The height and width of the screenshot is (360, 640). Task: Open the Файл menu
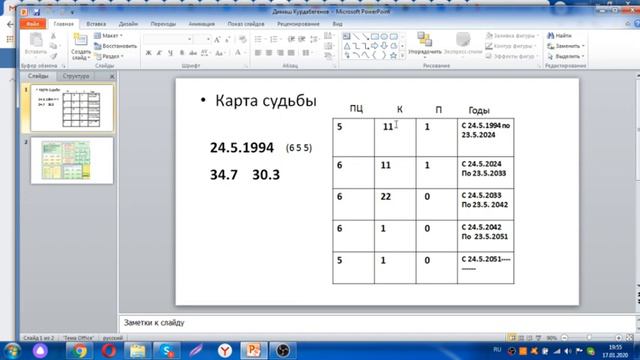(33, 24)
